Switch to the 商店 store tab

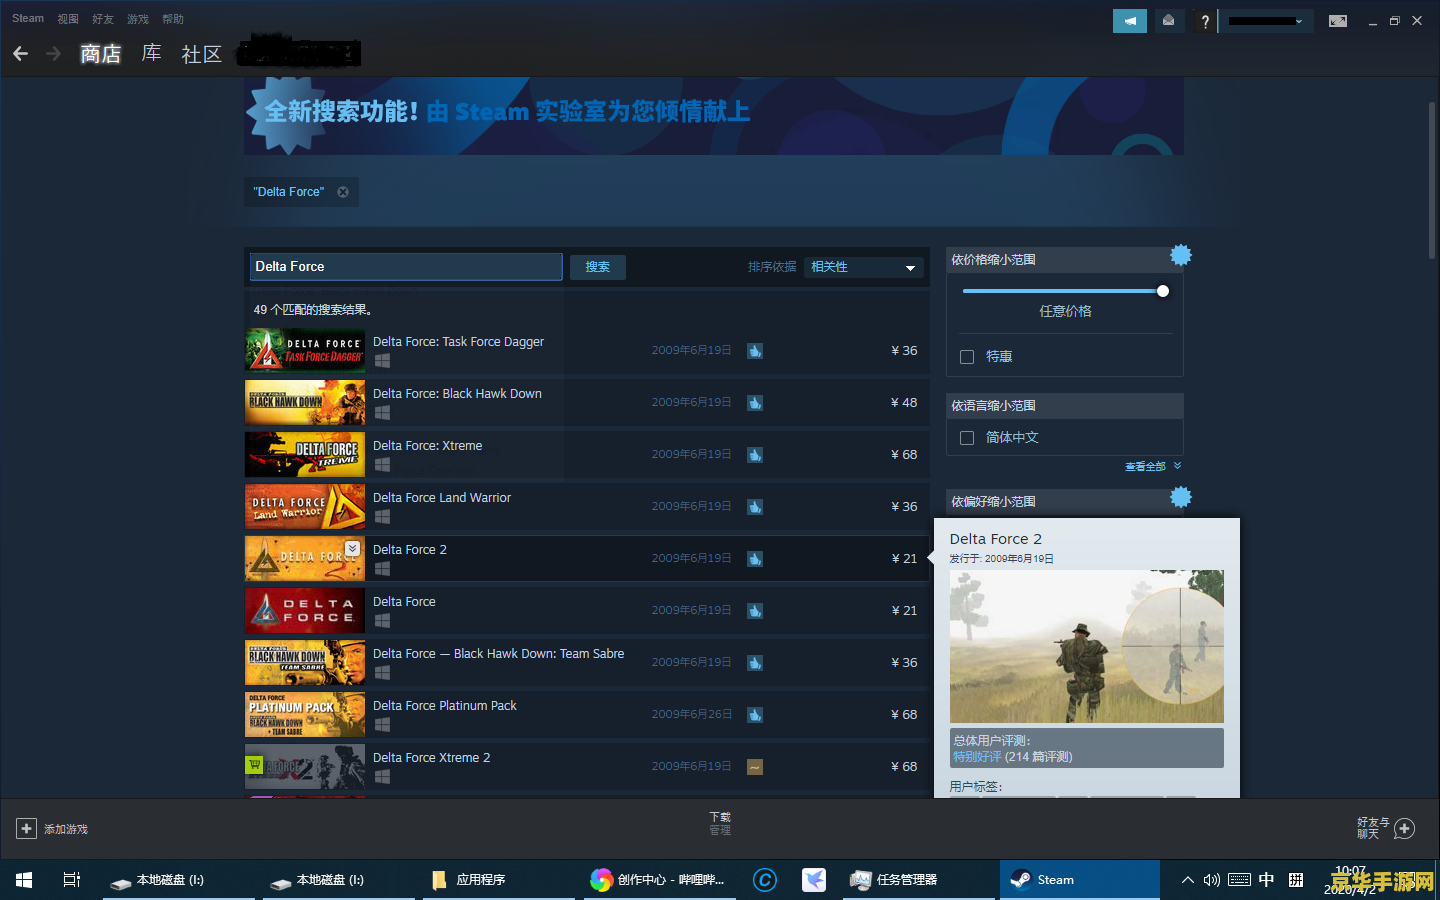(101, 54)
